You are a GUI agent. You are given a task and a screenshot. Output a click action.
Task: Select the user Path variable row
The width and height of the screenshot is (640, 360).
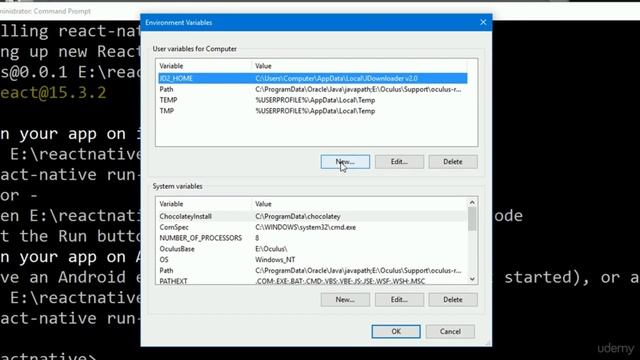[x=313, y=89]
